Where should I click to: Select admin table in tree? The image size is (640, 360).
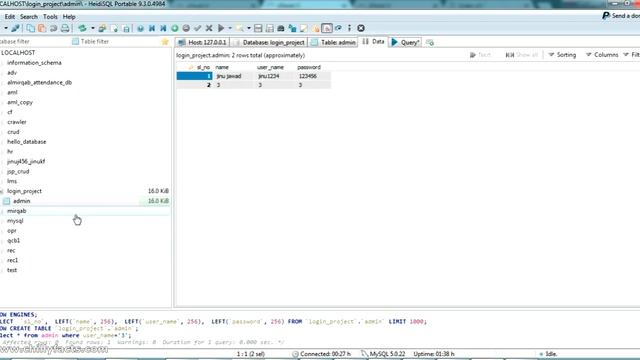[x=21, y=201]
